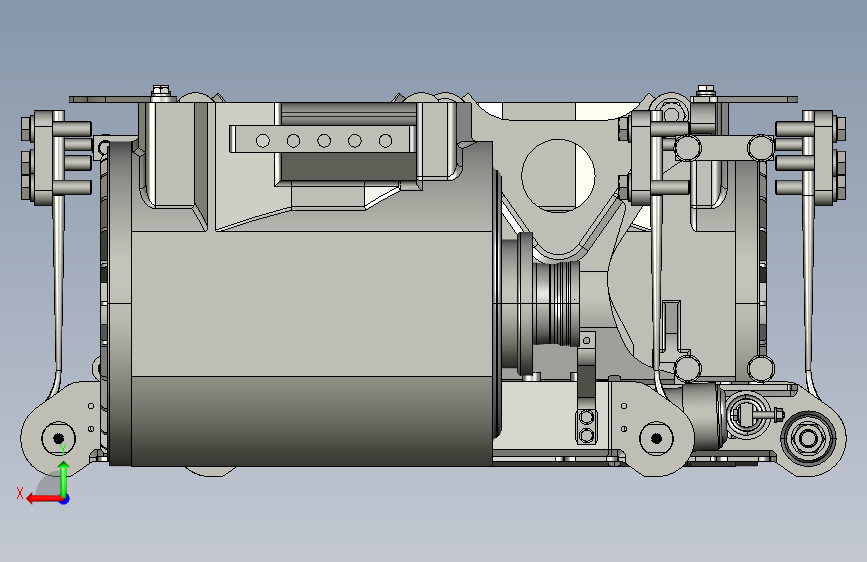Select the large circular opening in the casting
Viewport: 867px width, 562px height.
click(558, 175)
